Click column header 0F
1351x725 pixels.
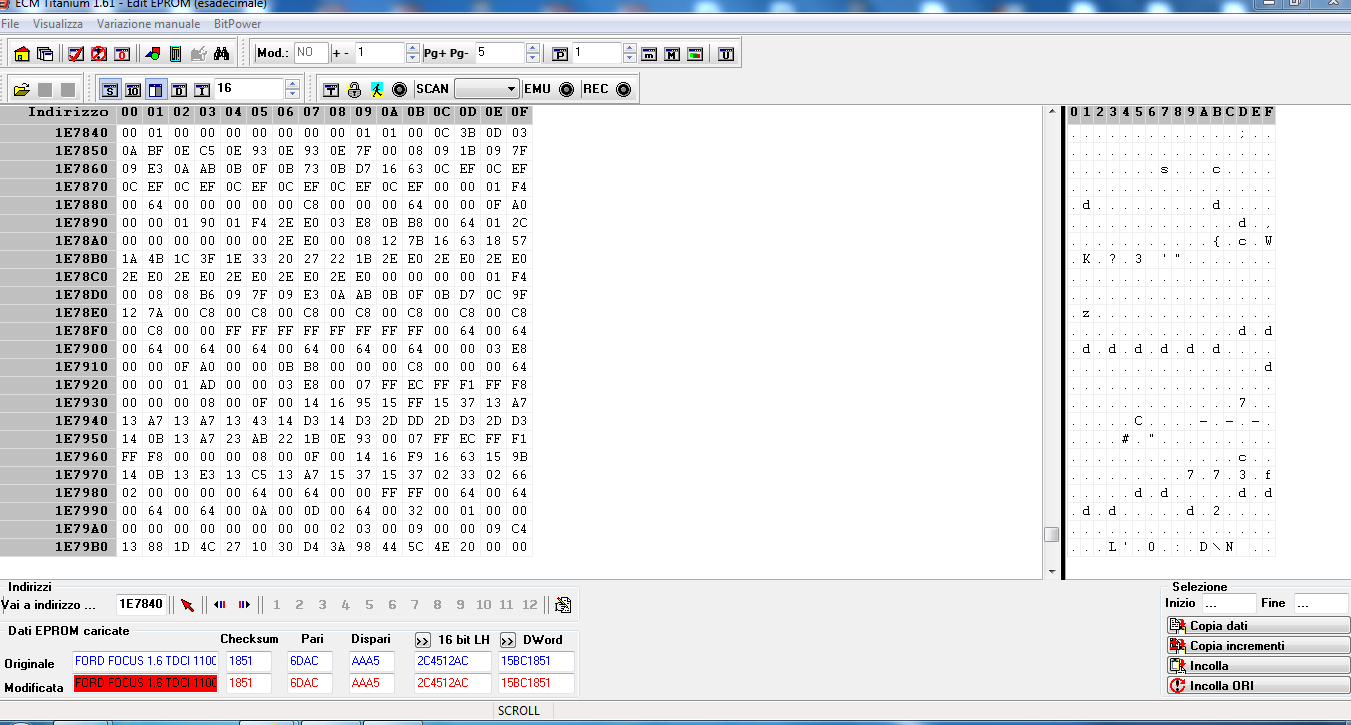pyautogui.click(x=520, y=112)
